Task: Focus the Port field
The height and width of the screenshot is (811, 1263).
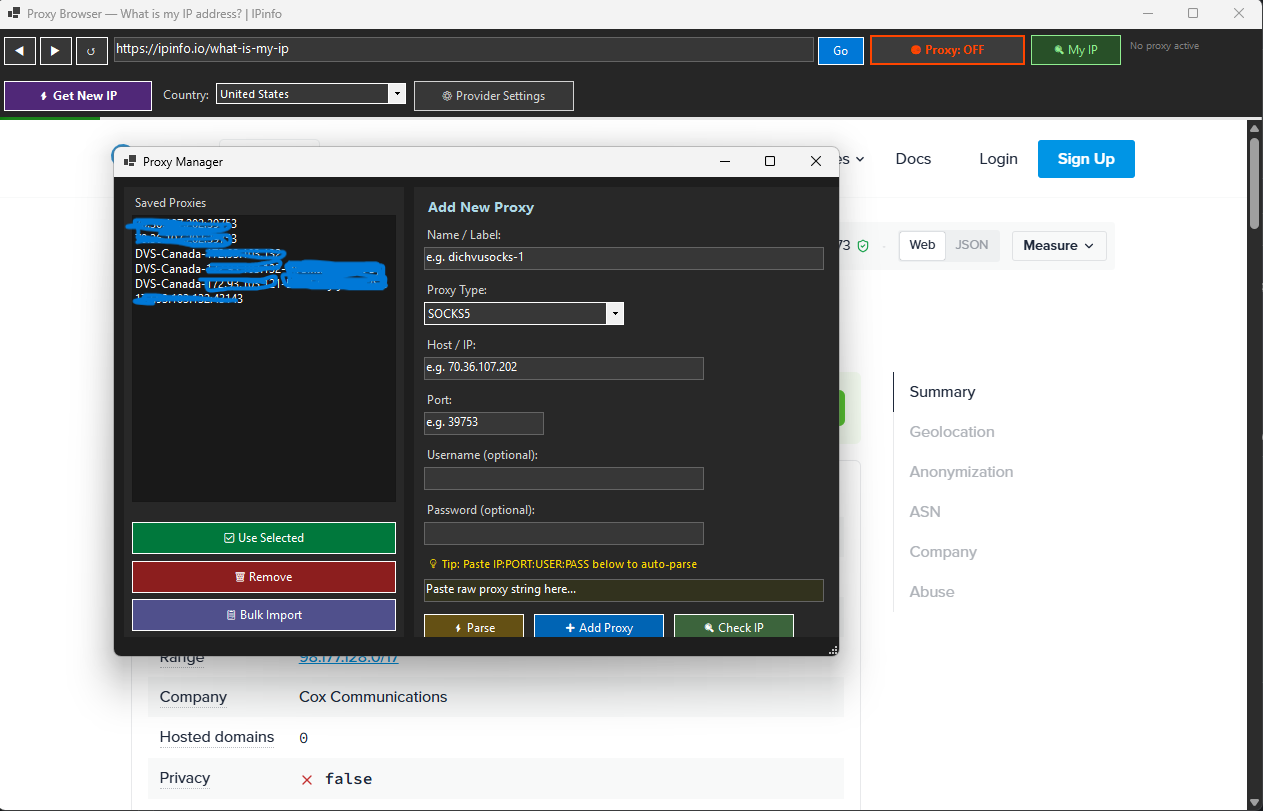Action: 484,423
